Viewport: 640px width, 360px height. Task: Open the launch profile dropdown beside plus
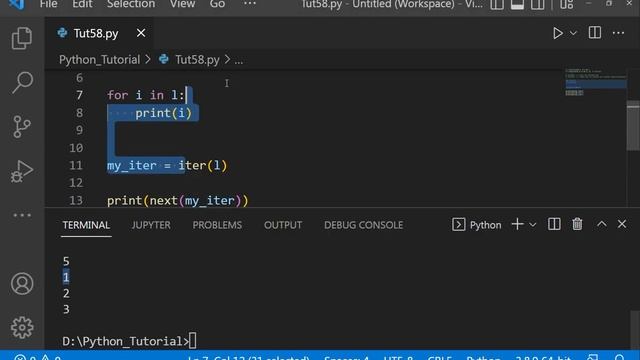click(533, 224)
